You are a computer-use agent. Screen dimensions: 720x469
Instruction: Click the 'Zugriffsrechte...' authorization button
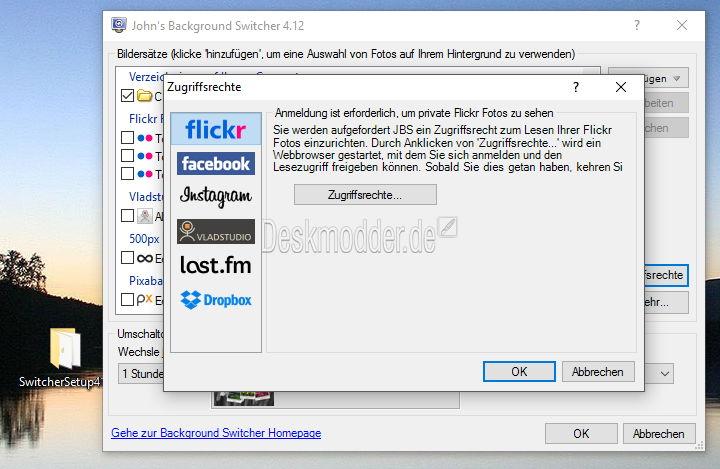coord(365,195)
